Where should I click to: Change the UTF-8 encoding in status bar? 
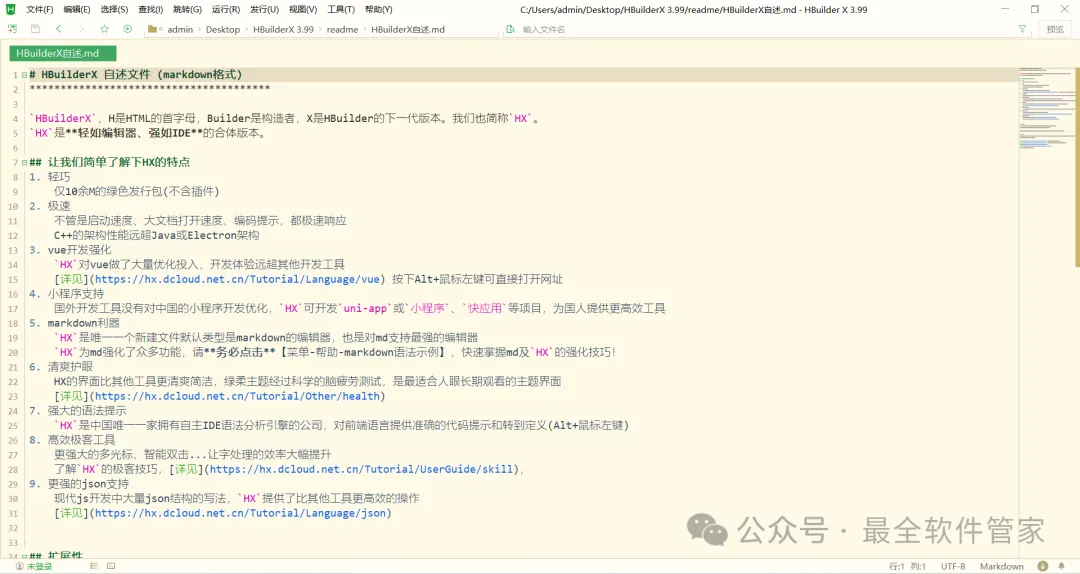[953, 566]
